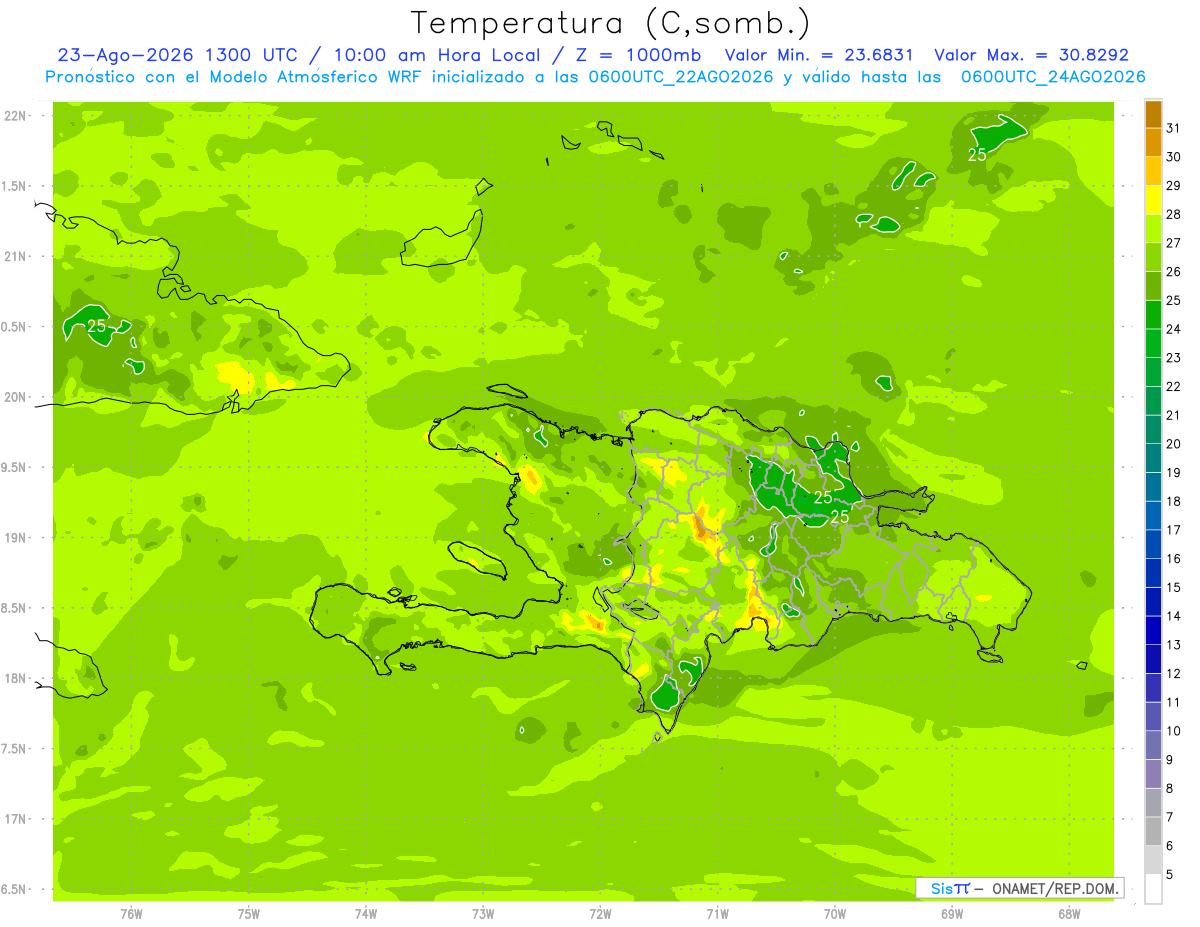Click legend value '30'
Image resolution: width=1200 pixels, height=927 pixels.
[x=1174, y=157]
